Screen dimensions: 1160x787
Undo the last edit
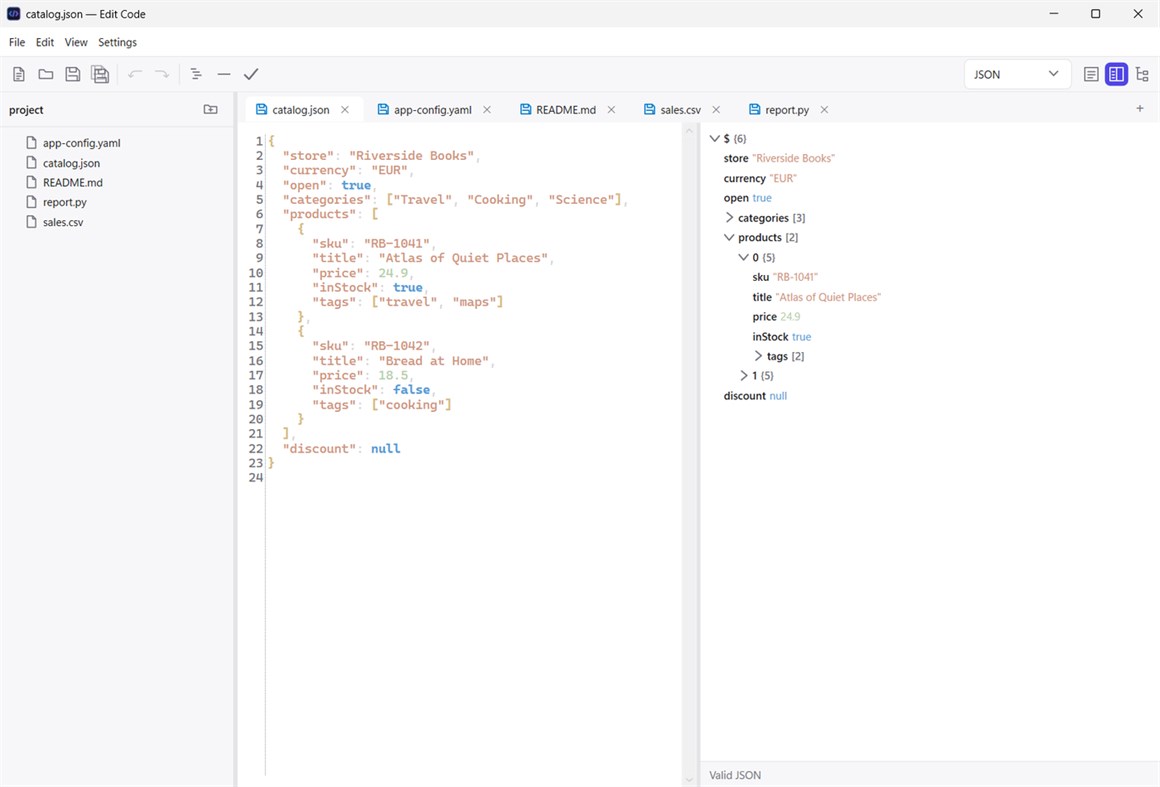(x=135, y=74)
